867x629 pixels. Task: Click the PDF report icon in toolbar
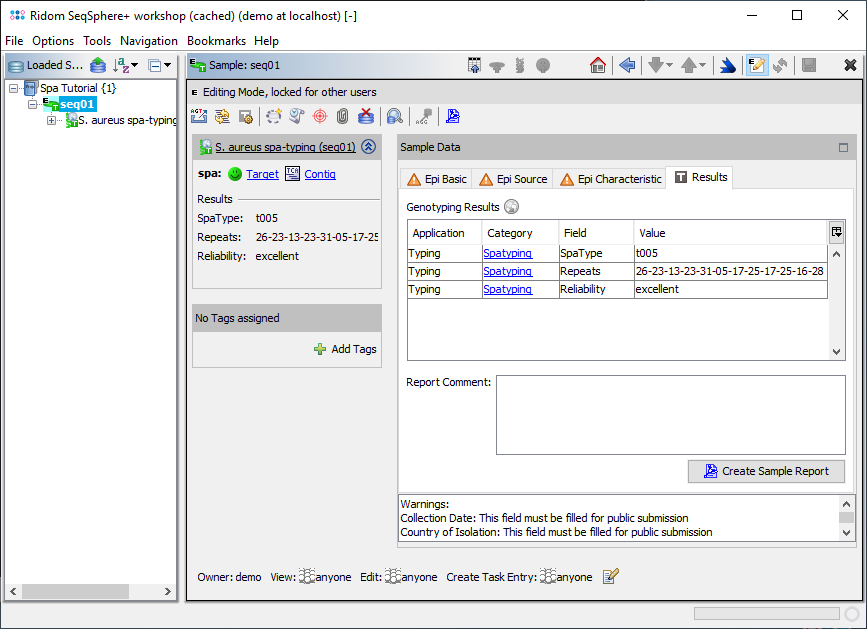(x=453, y=116)
